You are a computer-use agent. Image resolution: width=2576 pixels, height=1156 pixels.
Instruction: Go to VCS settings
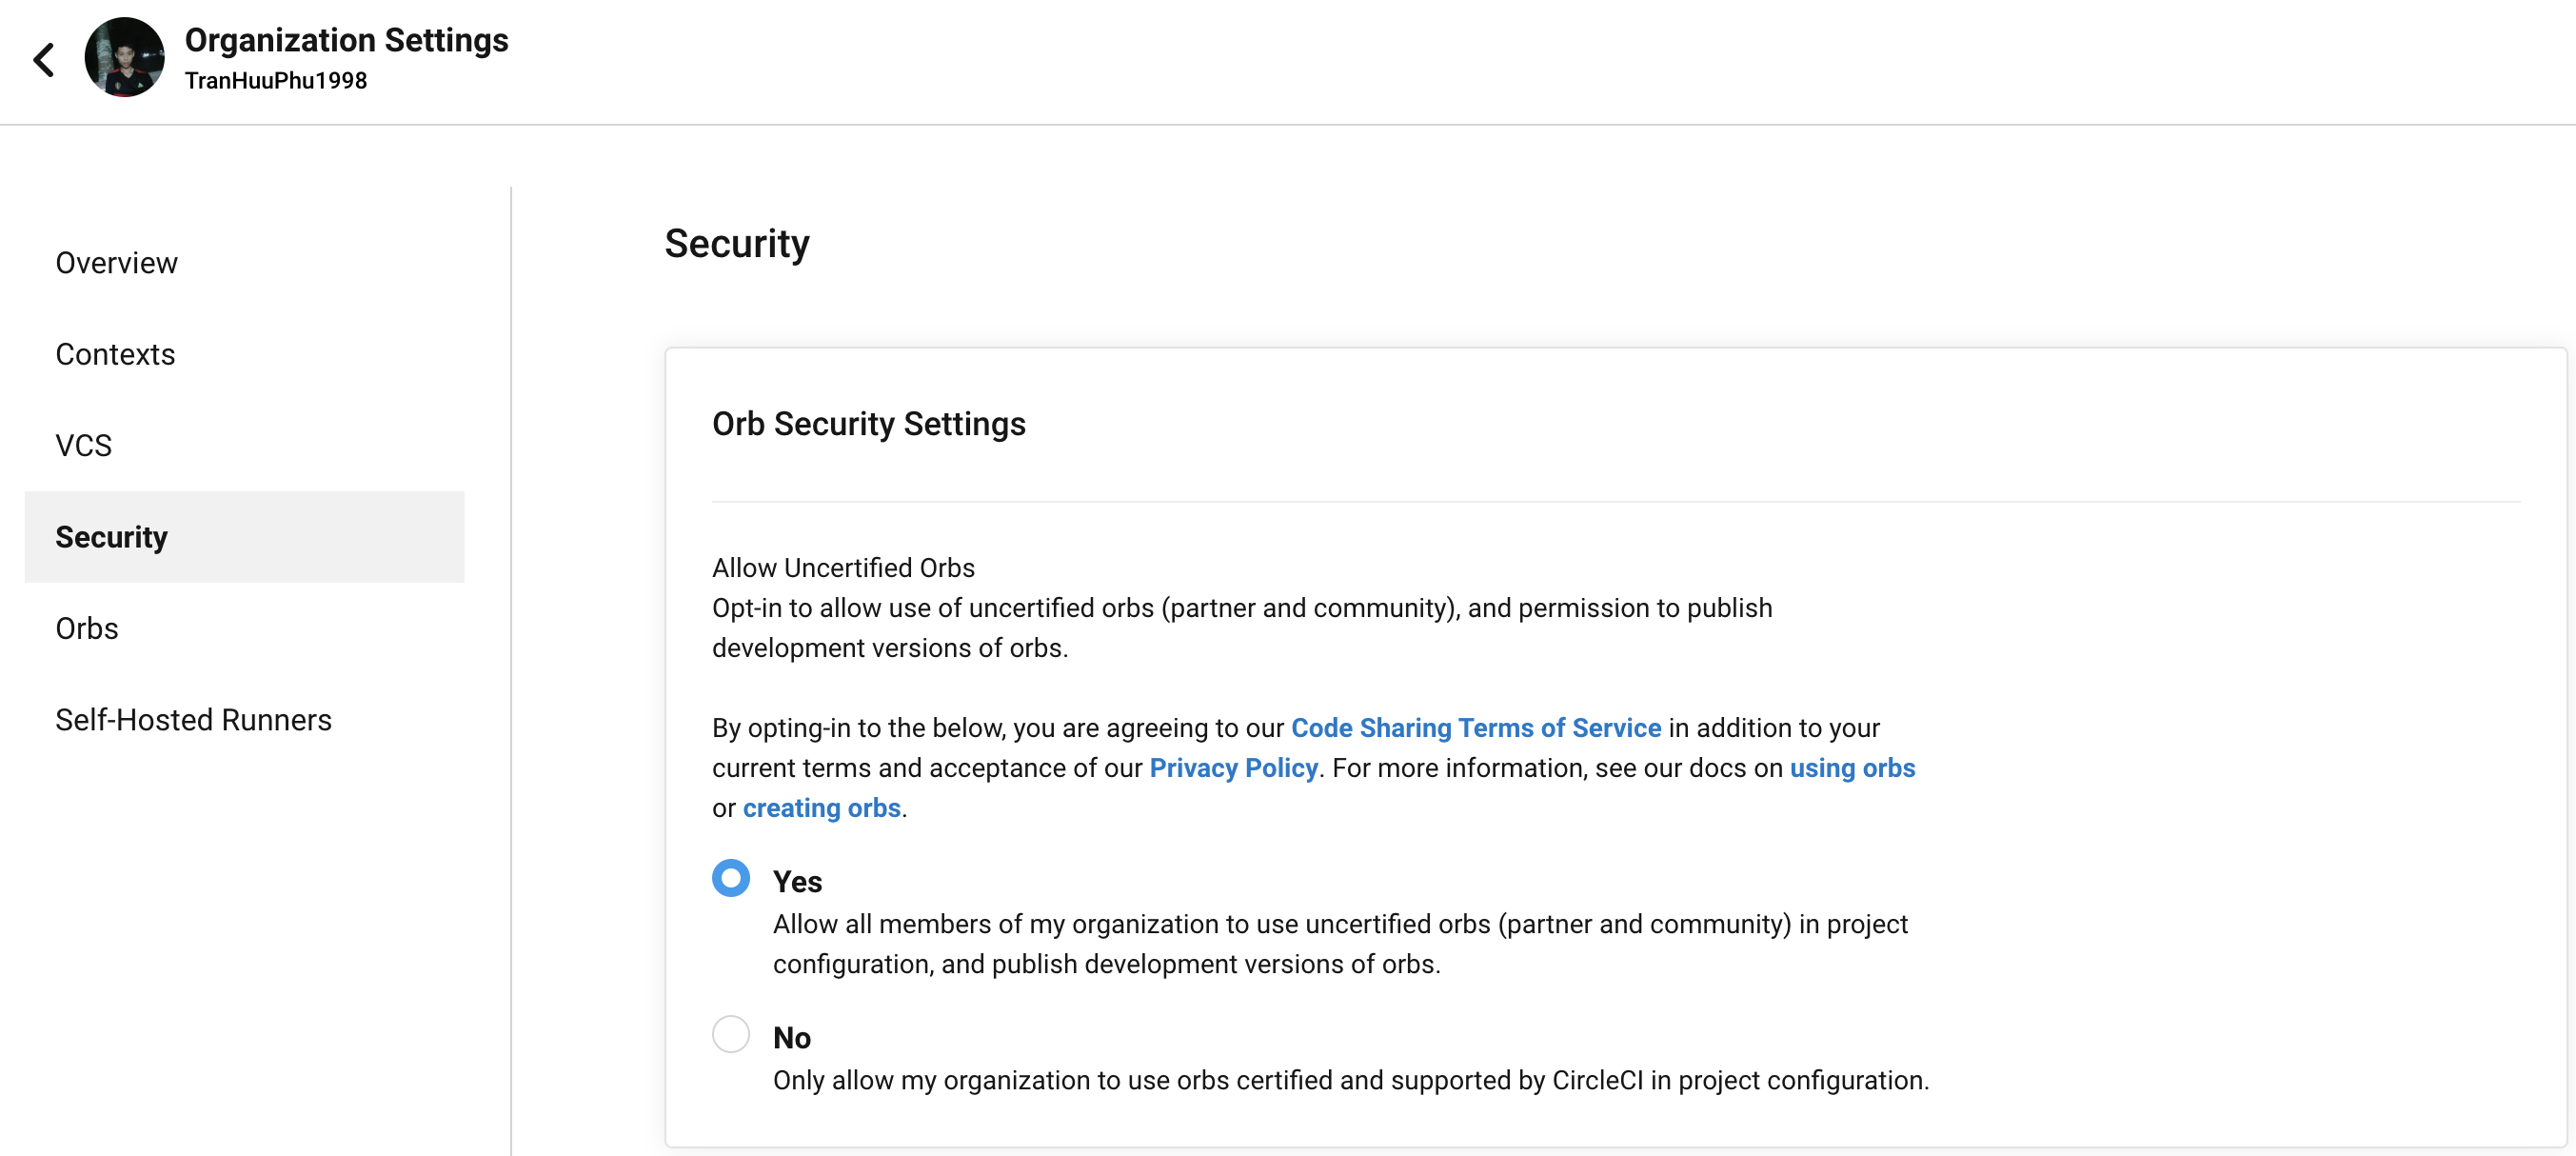tap(83, 445)
